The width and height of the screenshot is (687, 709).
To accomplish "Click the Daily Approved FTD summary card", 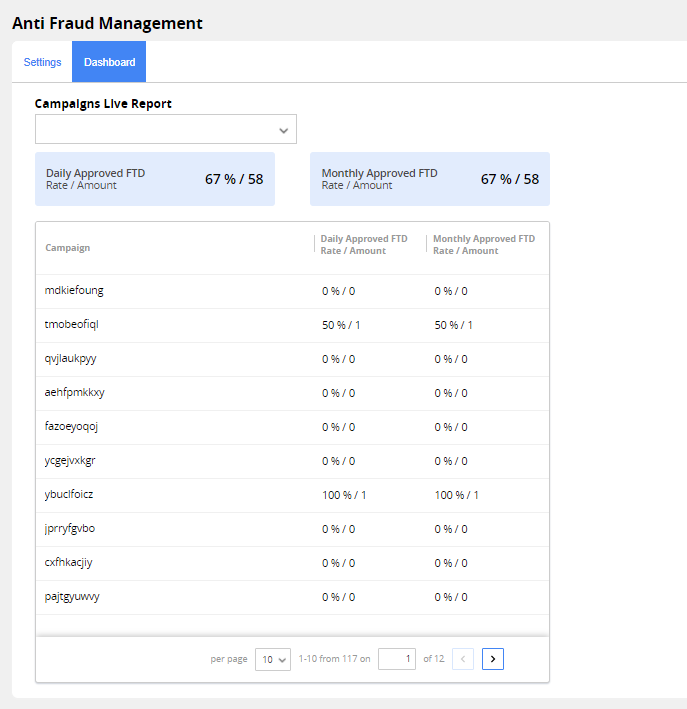I will 155,179.
